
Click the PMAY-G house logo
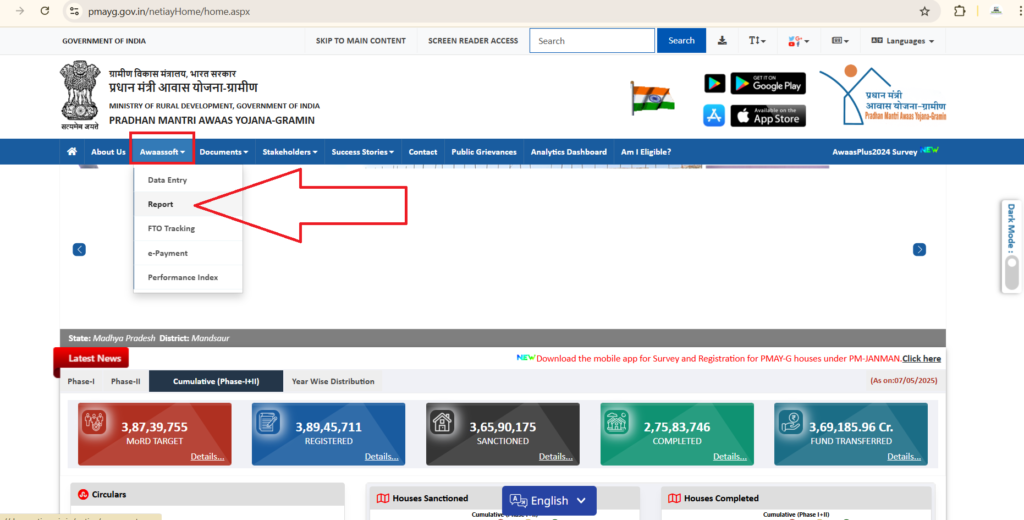882,95
